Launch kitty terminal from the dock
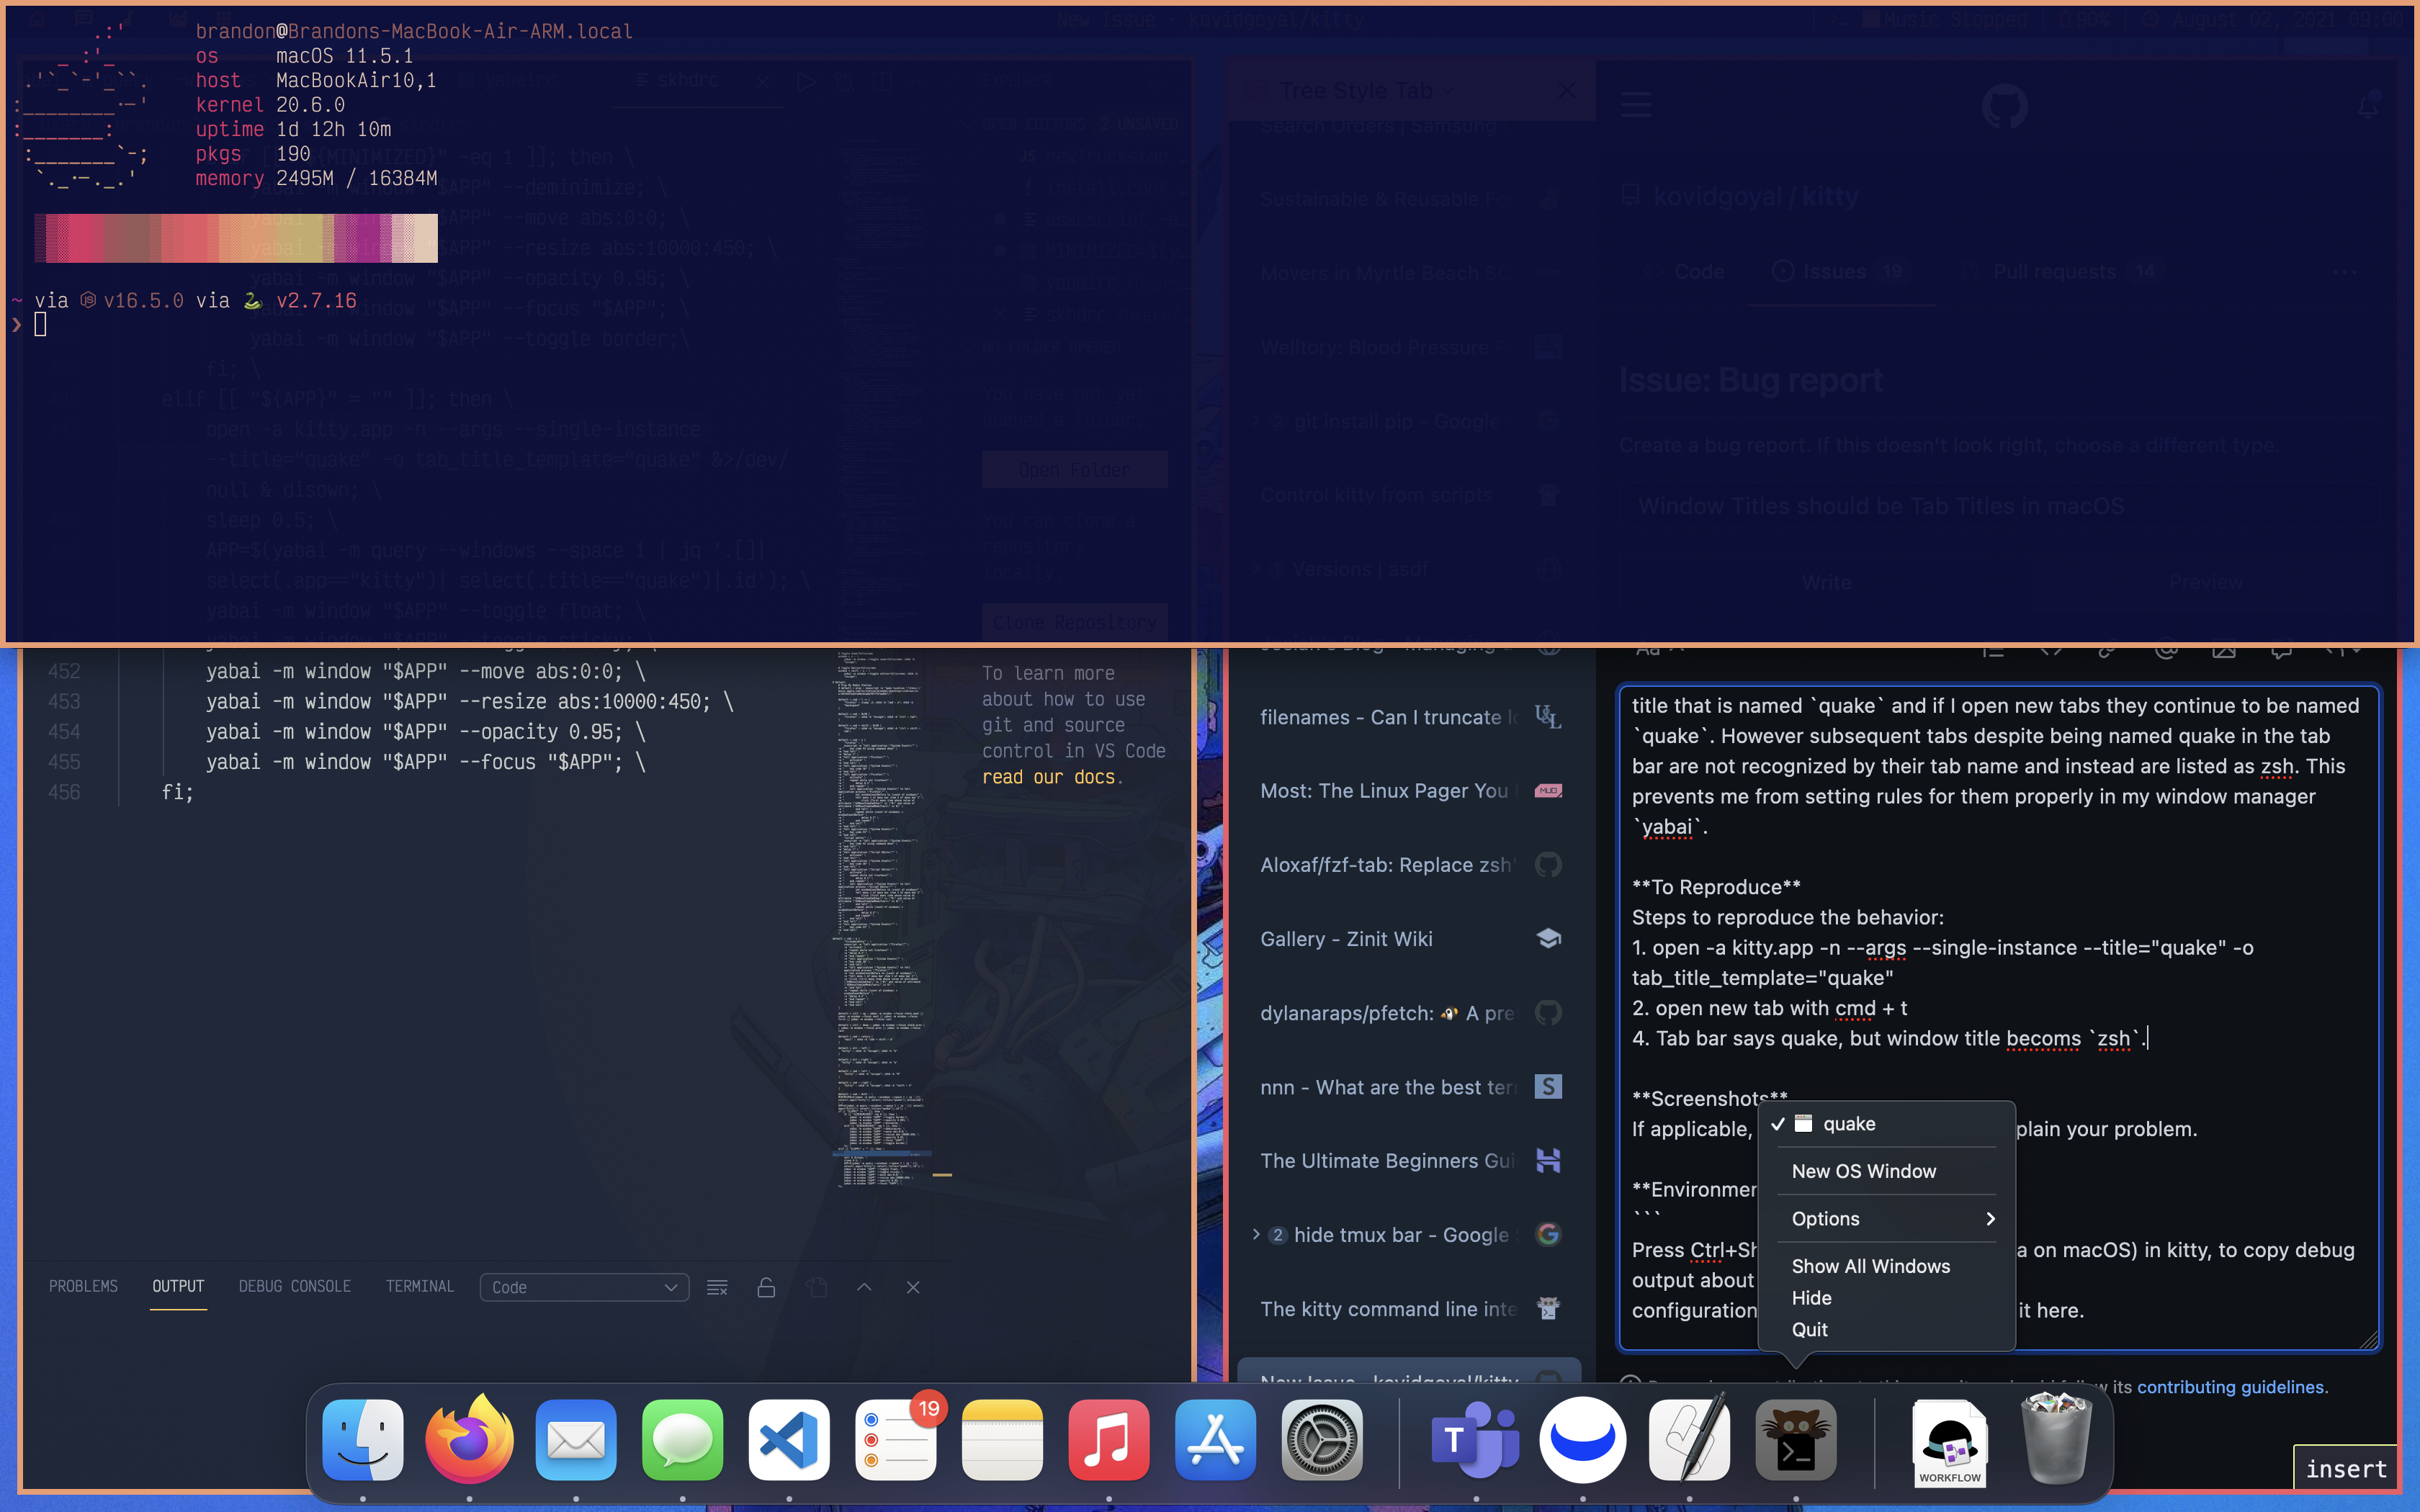Screen dimensions: 2420x1512 click(x=1795, y=1440)
